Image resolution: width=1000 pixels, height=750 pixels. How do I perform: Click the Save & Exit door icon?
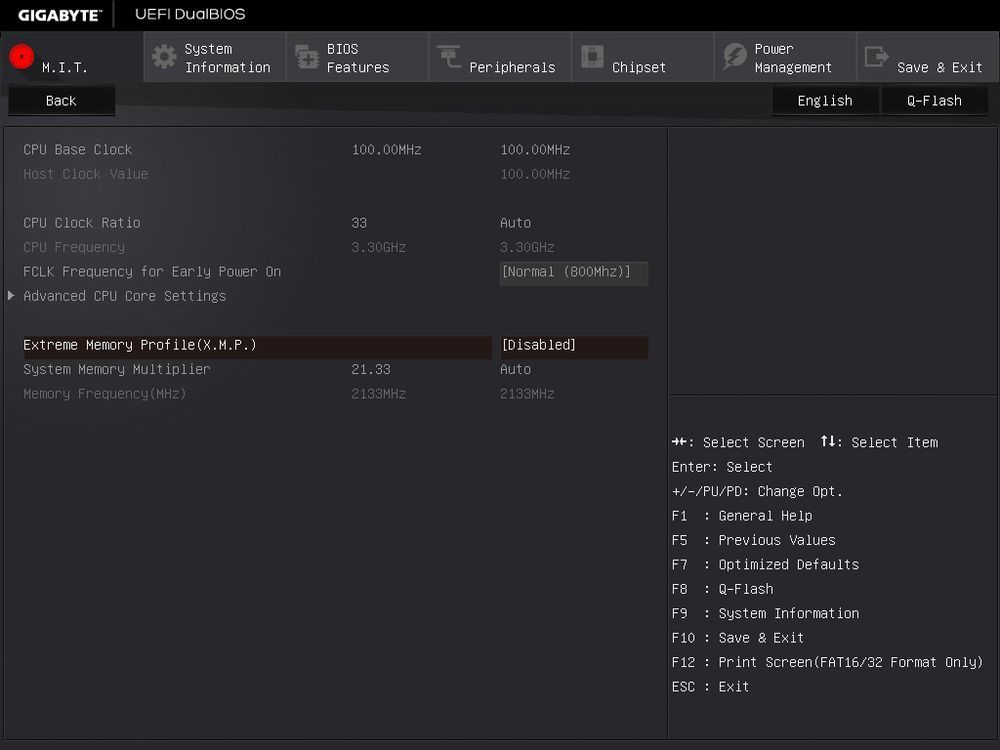click(876, 57)
